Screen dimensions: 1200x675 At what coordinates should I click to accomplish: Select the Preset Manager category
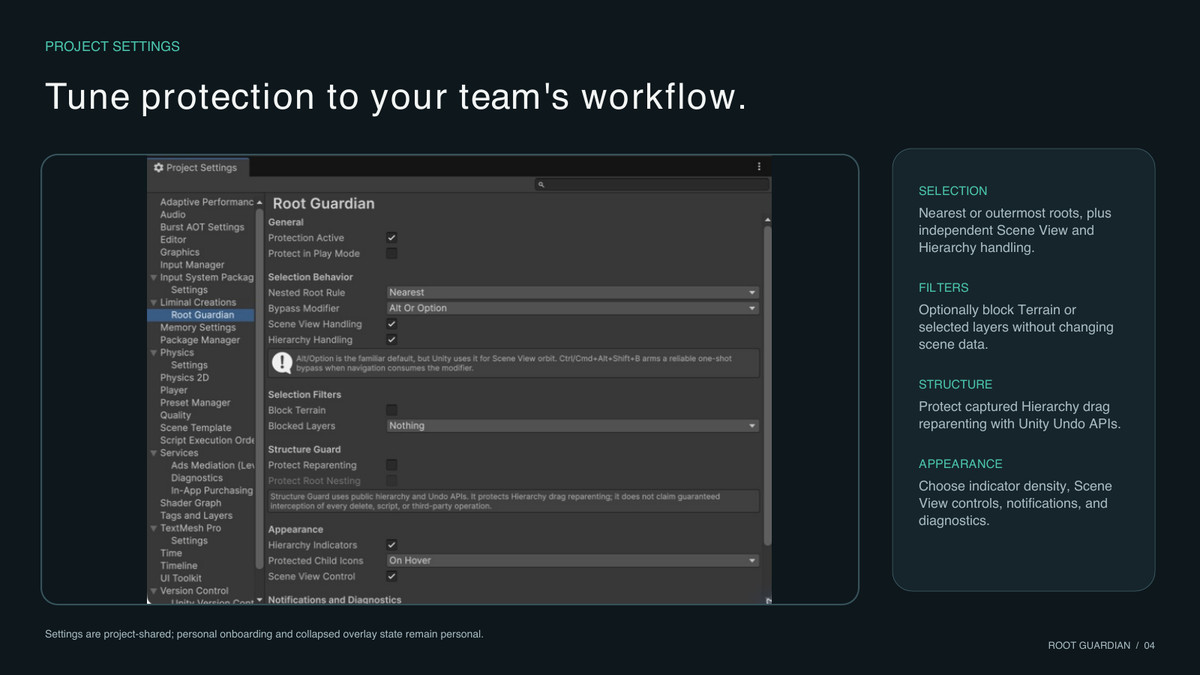pos(195,403)
